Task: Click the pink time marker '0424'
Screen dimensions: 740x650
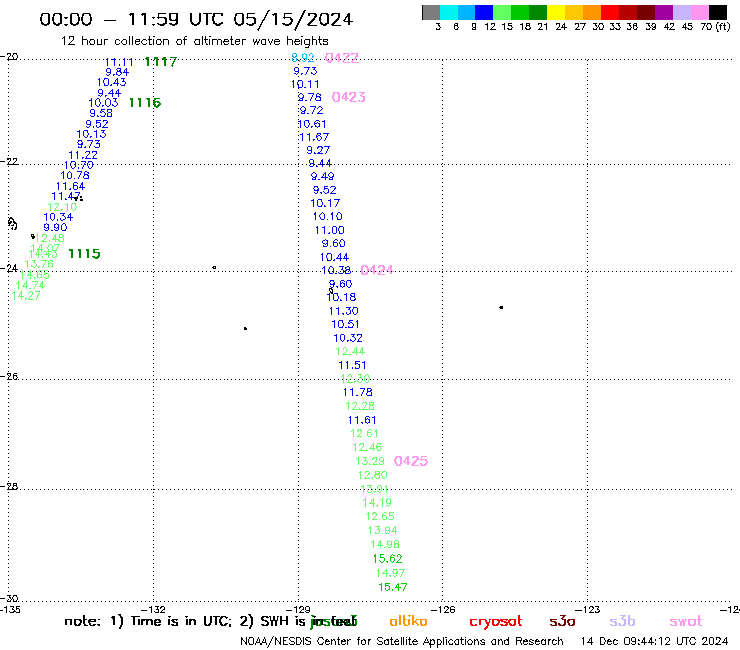Action: tap(377, 270)
